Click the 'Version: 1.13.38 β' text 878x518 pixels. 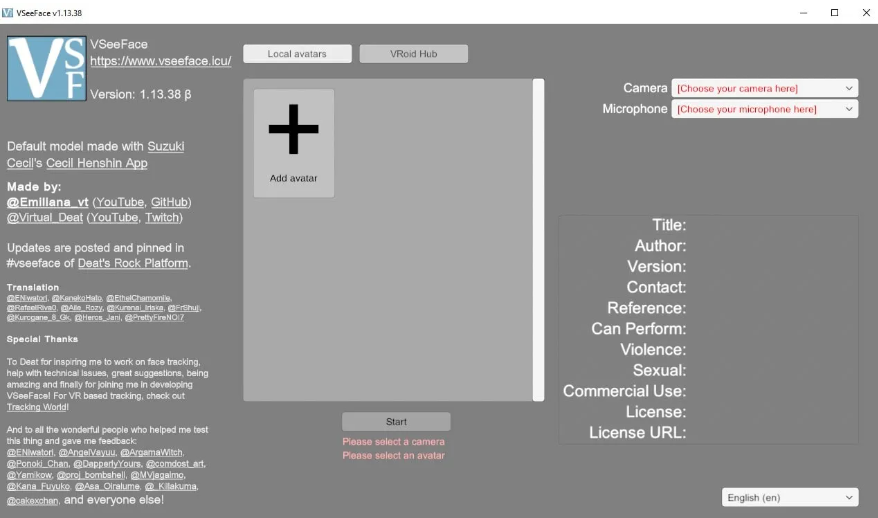tap(141, 94)
